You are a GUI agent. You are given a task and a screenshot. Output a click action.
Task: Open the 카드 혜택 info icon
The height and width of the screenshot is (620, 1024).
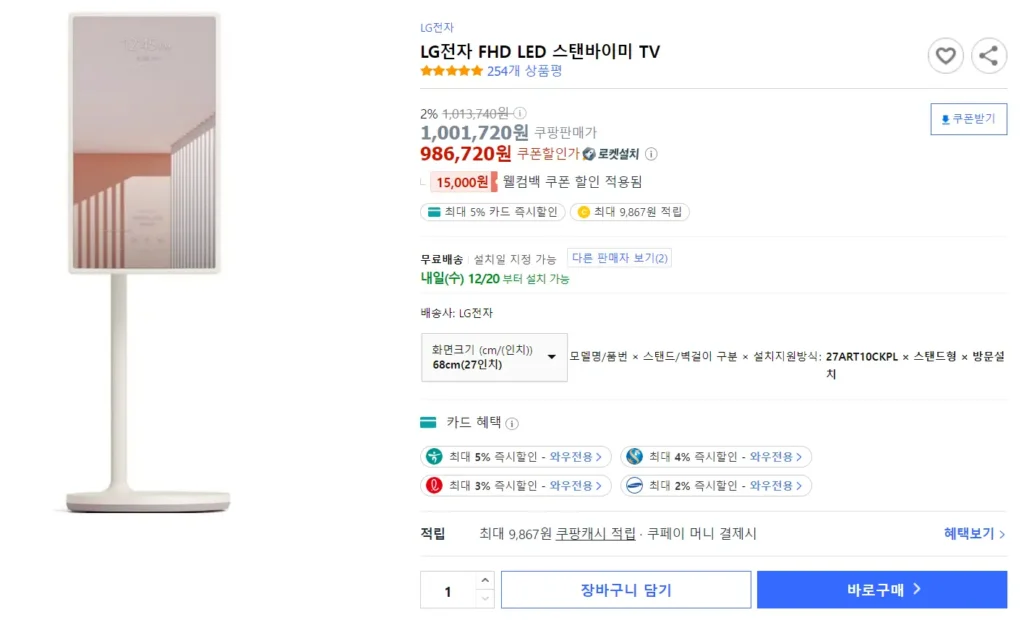[513, 422]
